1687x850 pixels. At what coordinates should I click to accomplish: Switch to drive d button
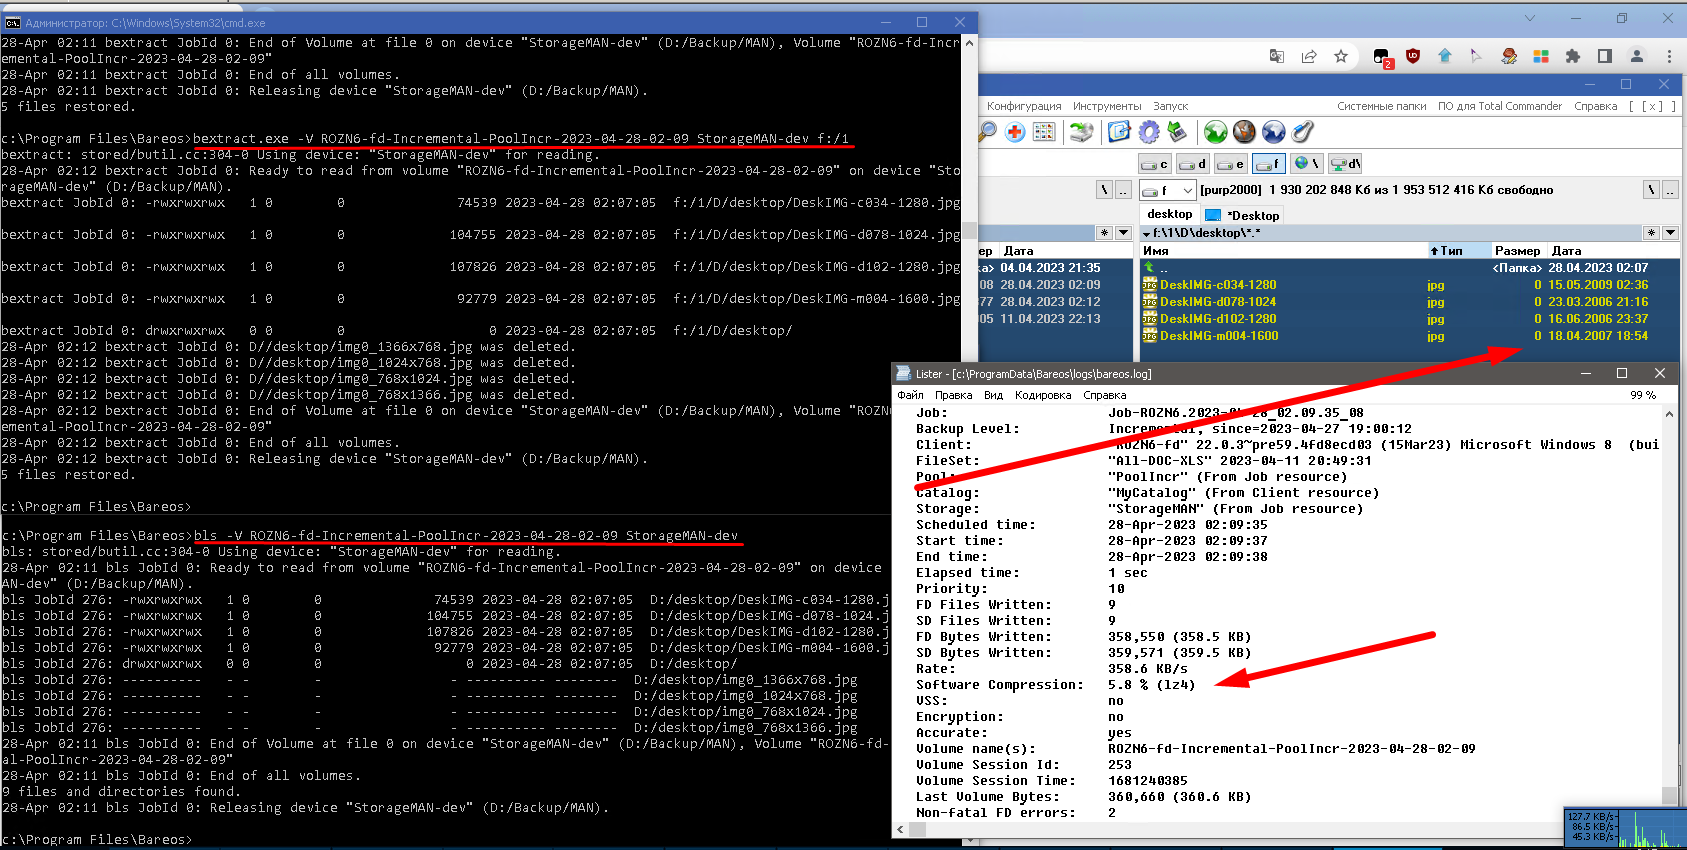[x=1193, y=164]
